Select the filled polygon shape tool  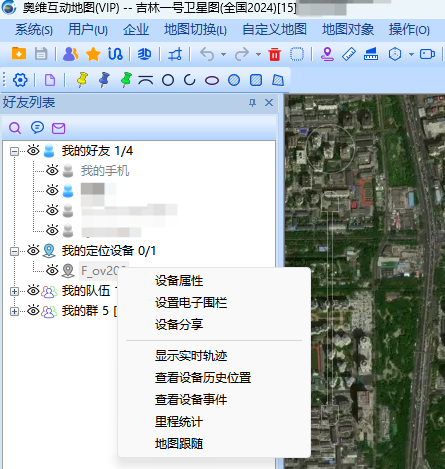pos(278,80)
